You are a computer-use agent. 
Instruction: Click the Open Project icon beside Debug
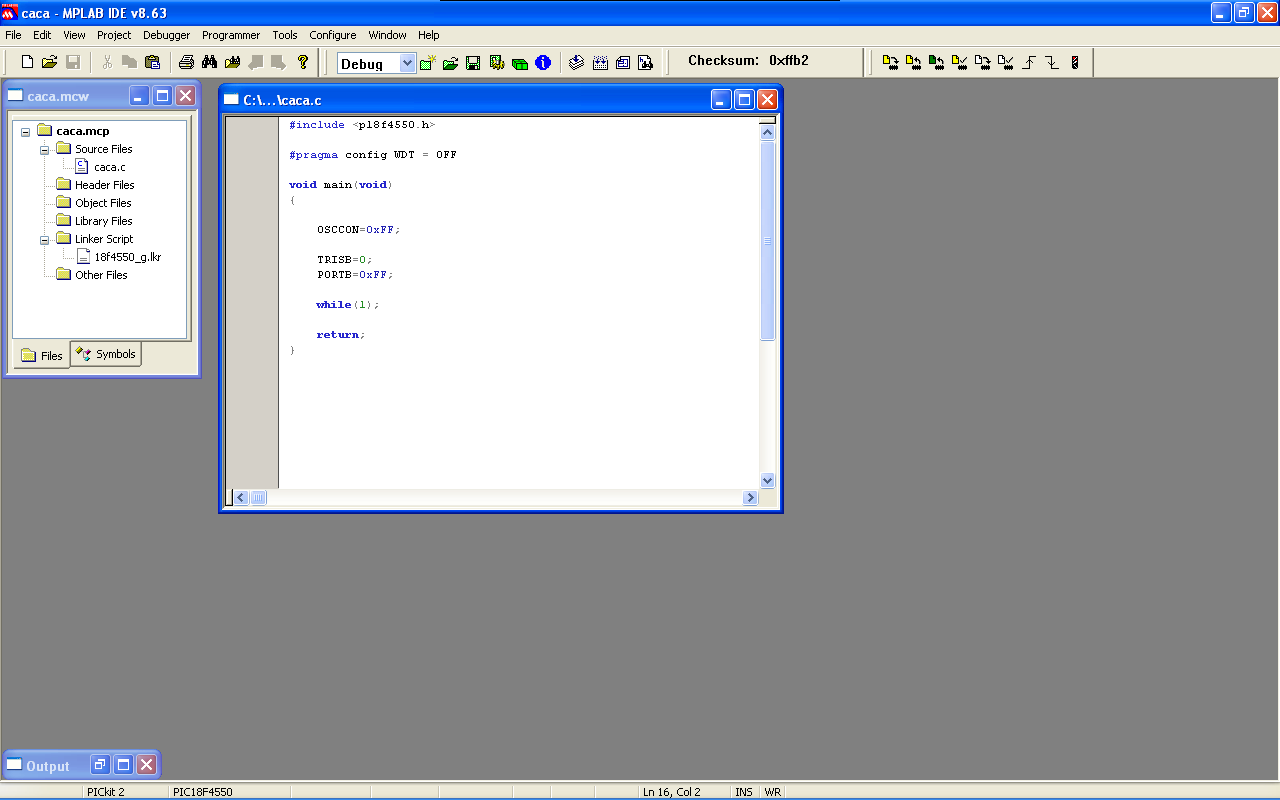451,63
